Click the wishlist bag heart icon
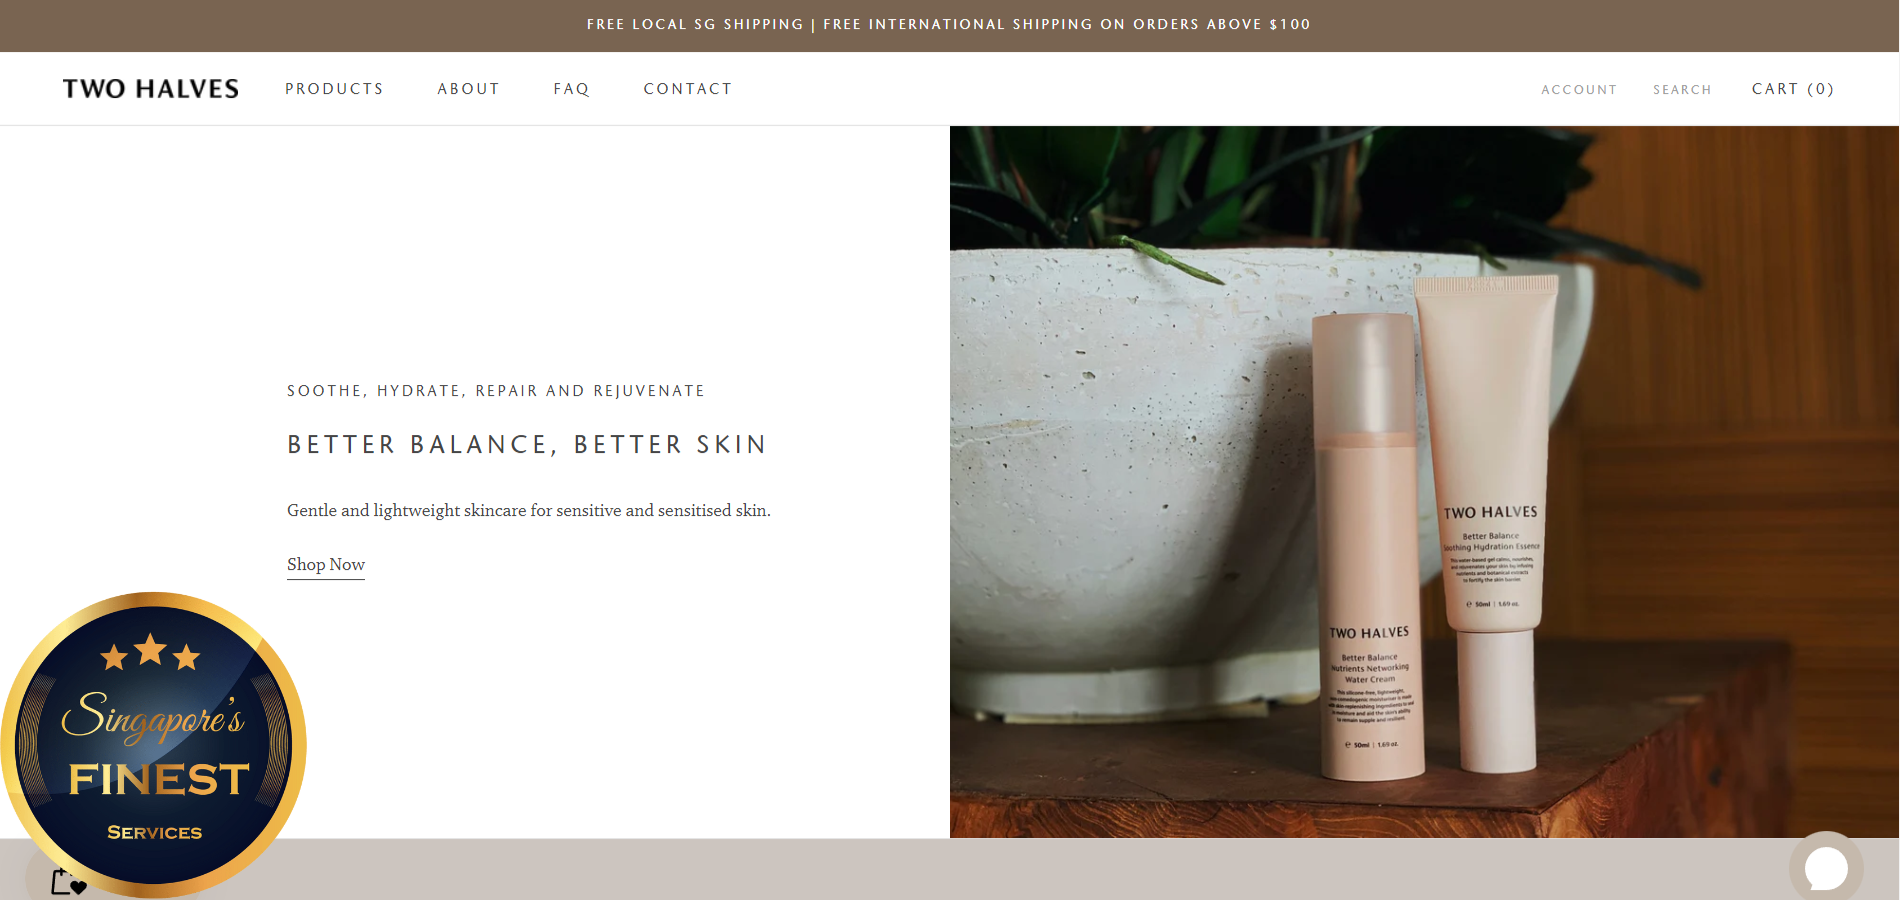 pos(68,881)
